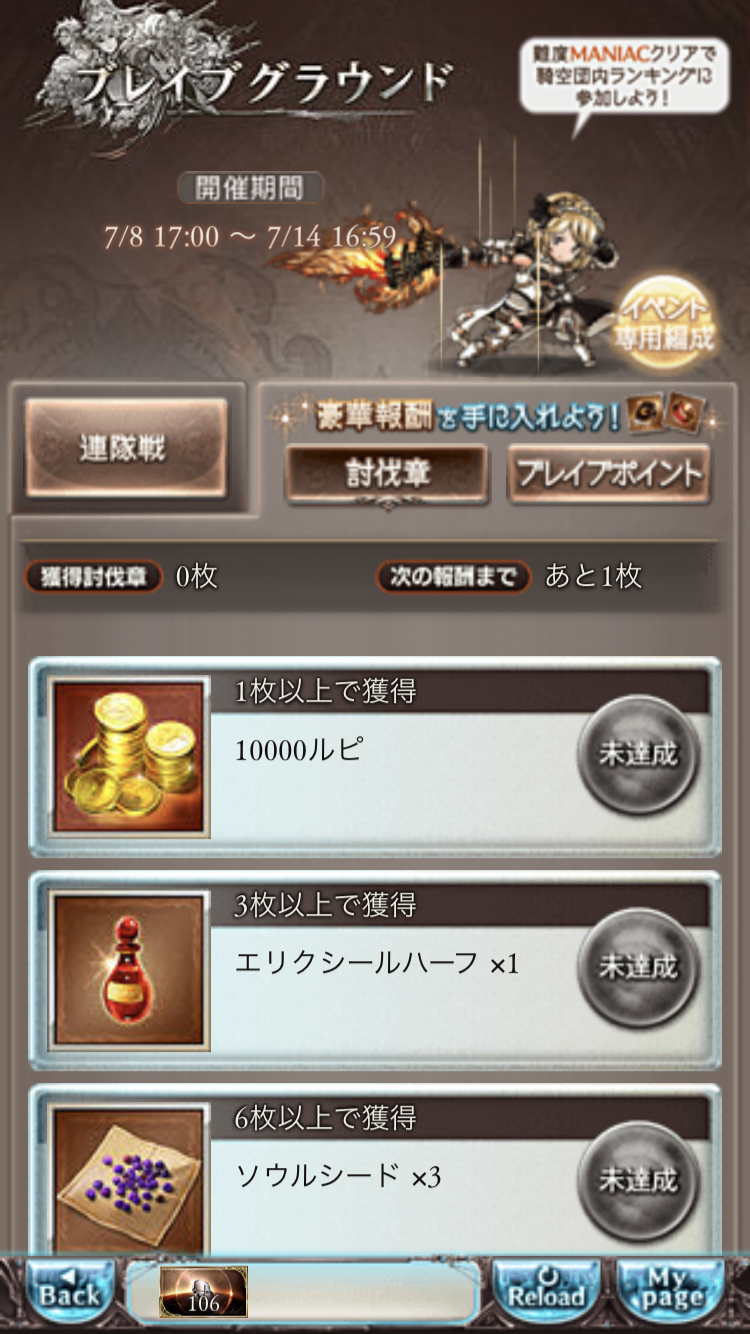
Task: Select the 連隊戦 tab
Action: (126, 448)
